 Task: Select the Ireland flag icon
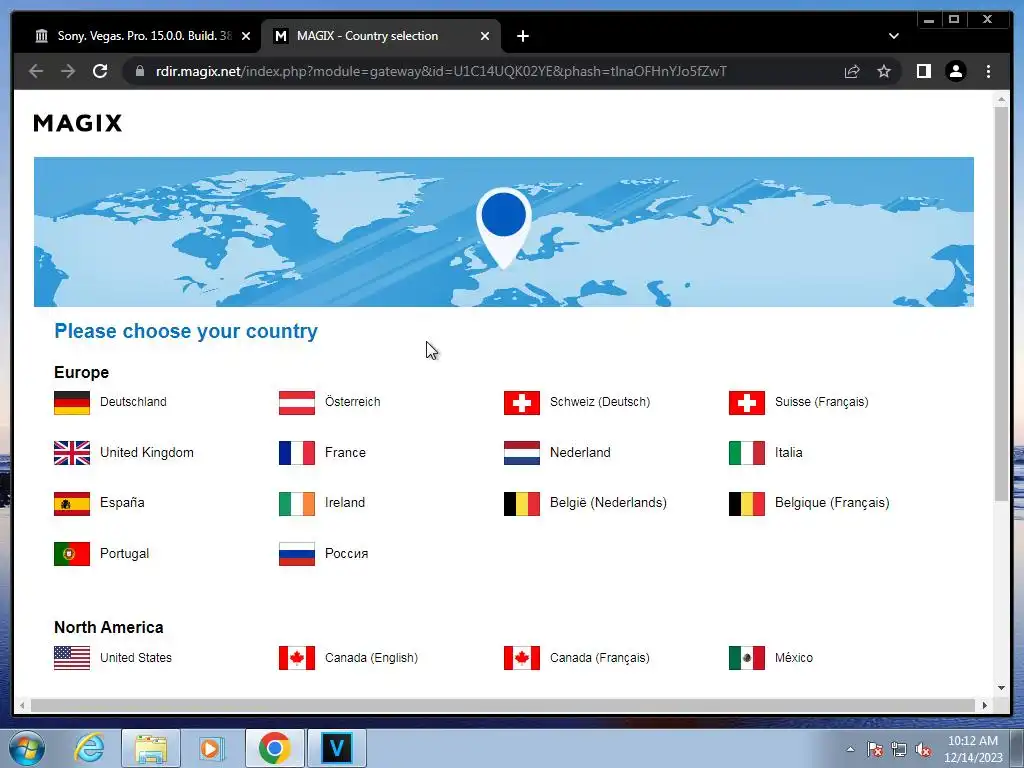tap(296, 504)
